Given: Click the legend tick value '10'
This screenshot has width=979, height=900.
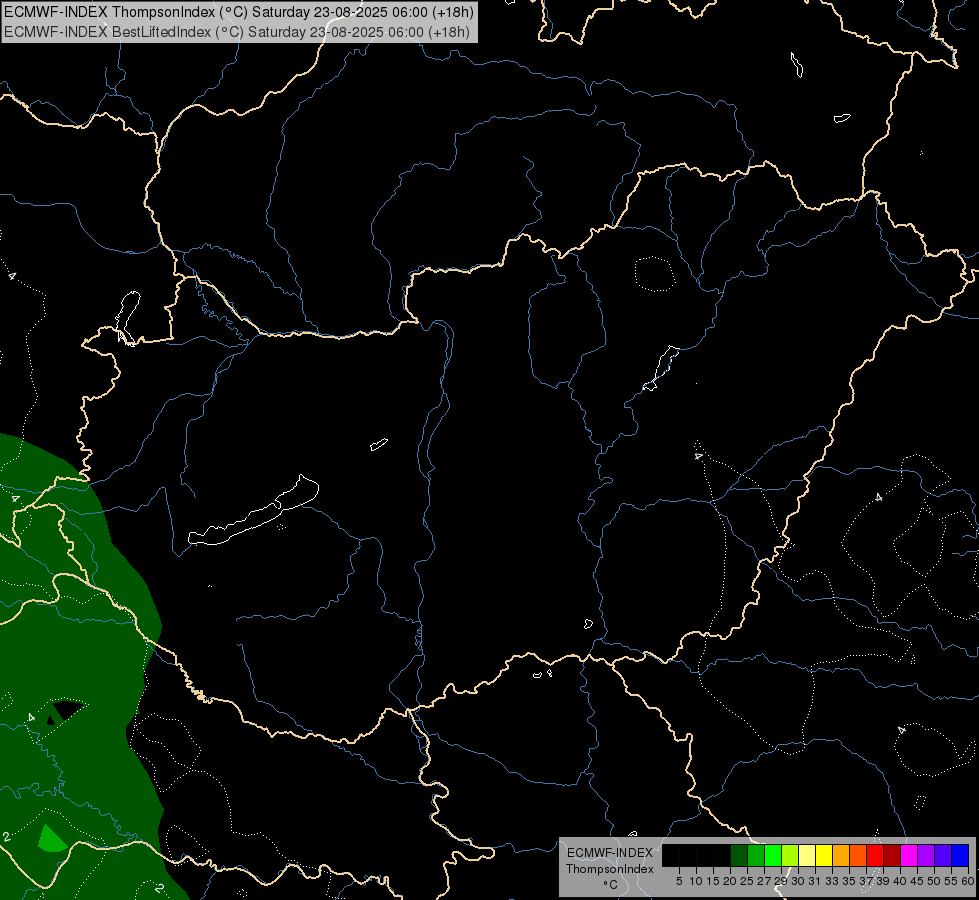Looking at the screenshot, I should point(696,881).
